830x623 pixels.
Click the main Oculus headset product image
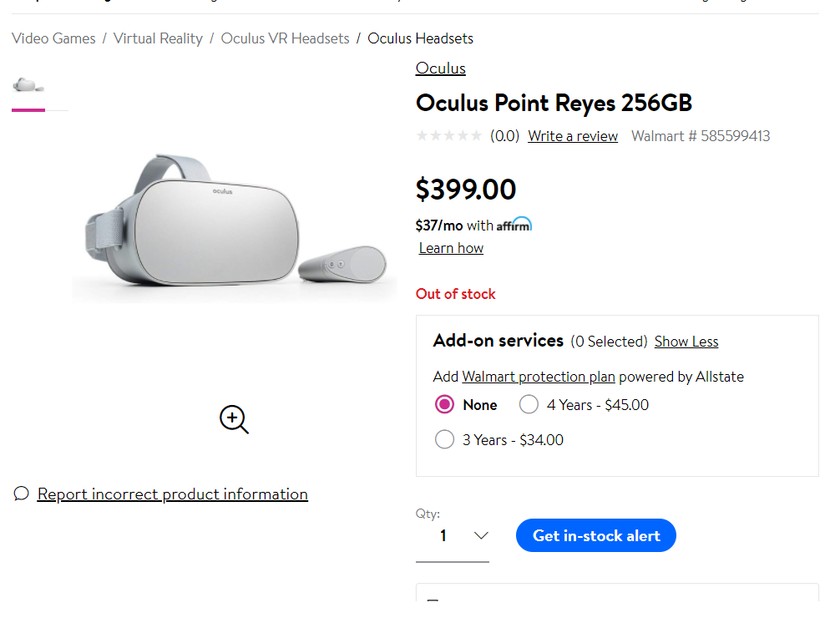pyautogui.click(x=234, y=226)
